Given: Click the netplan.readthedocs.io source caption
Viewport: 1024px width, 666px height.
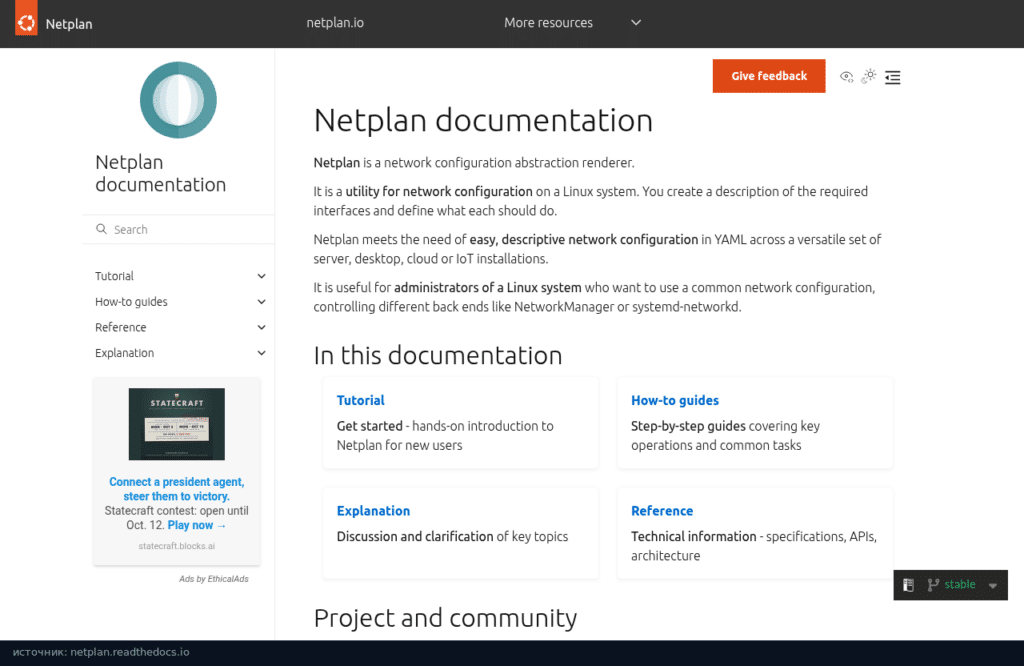Looking at the screenshot, I should 101,652.
